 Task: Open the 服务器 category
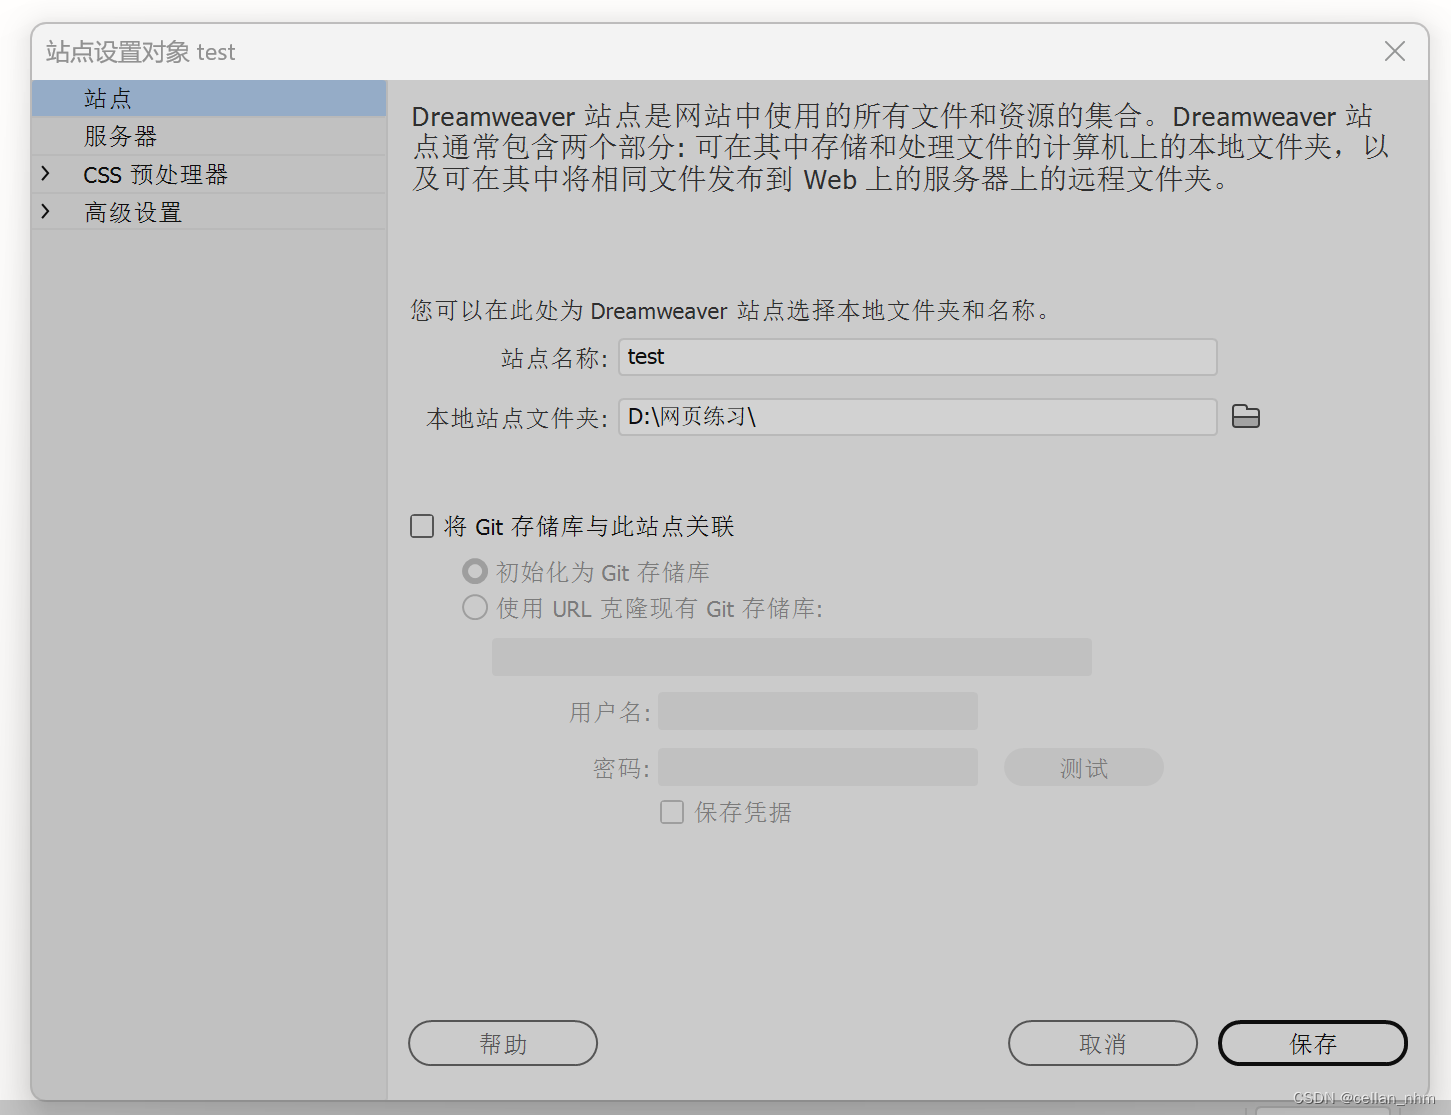[x=209, y=136]
